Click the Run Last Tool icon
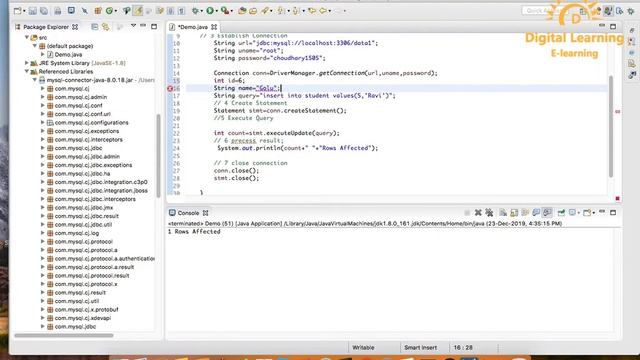The width and height of the screenshot is (640, 360). [224, 11]
